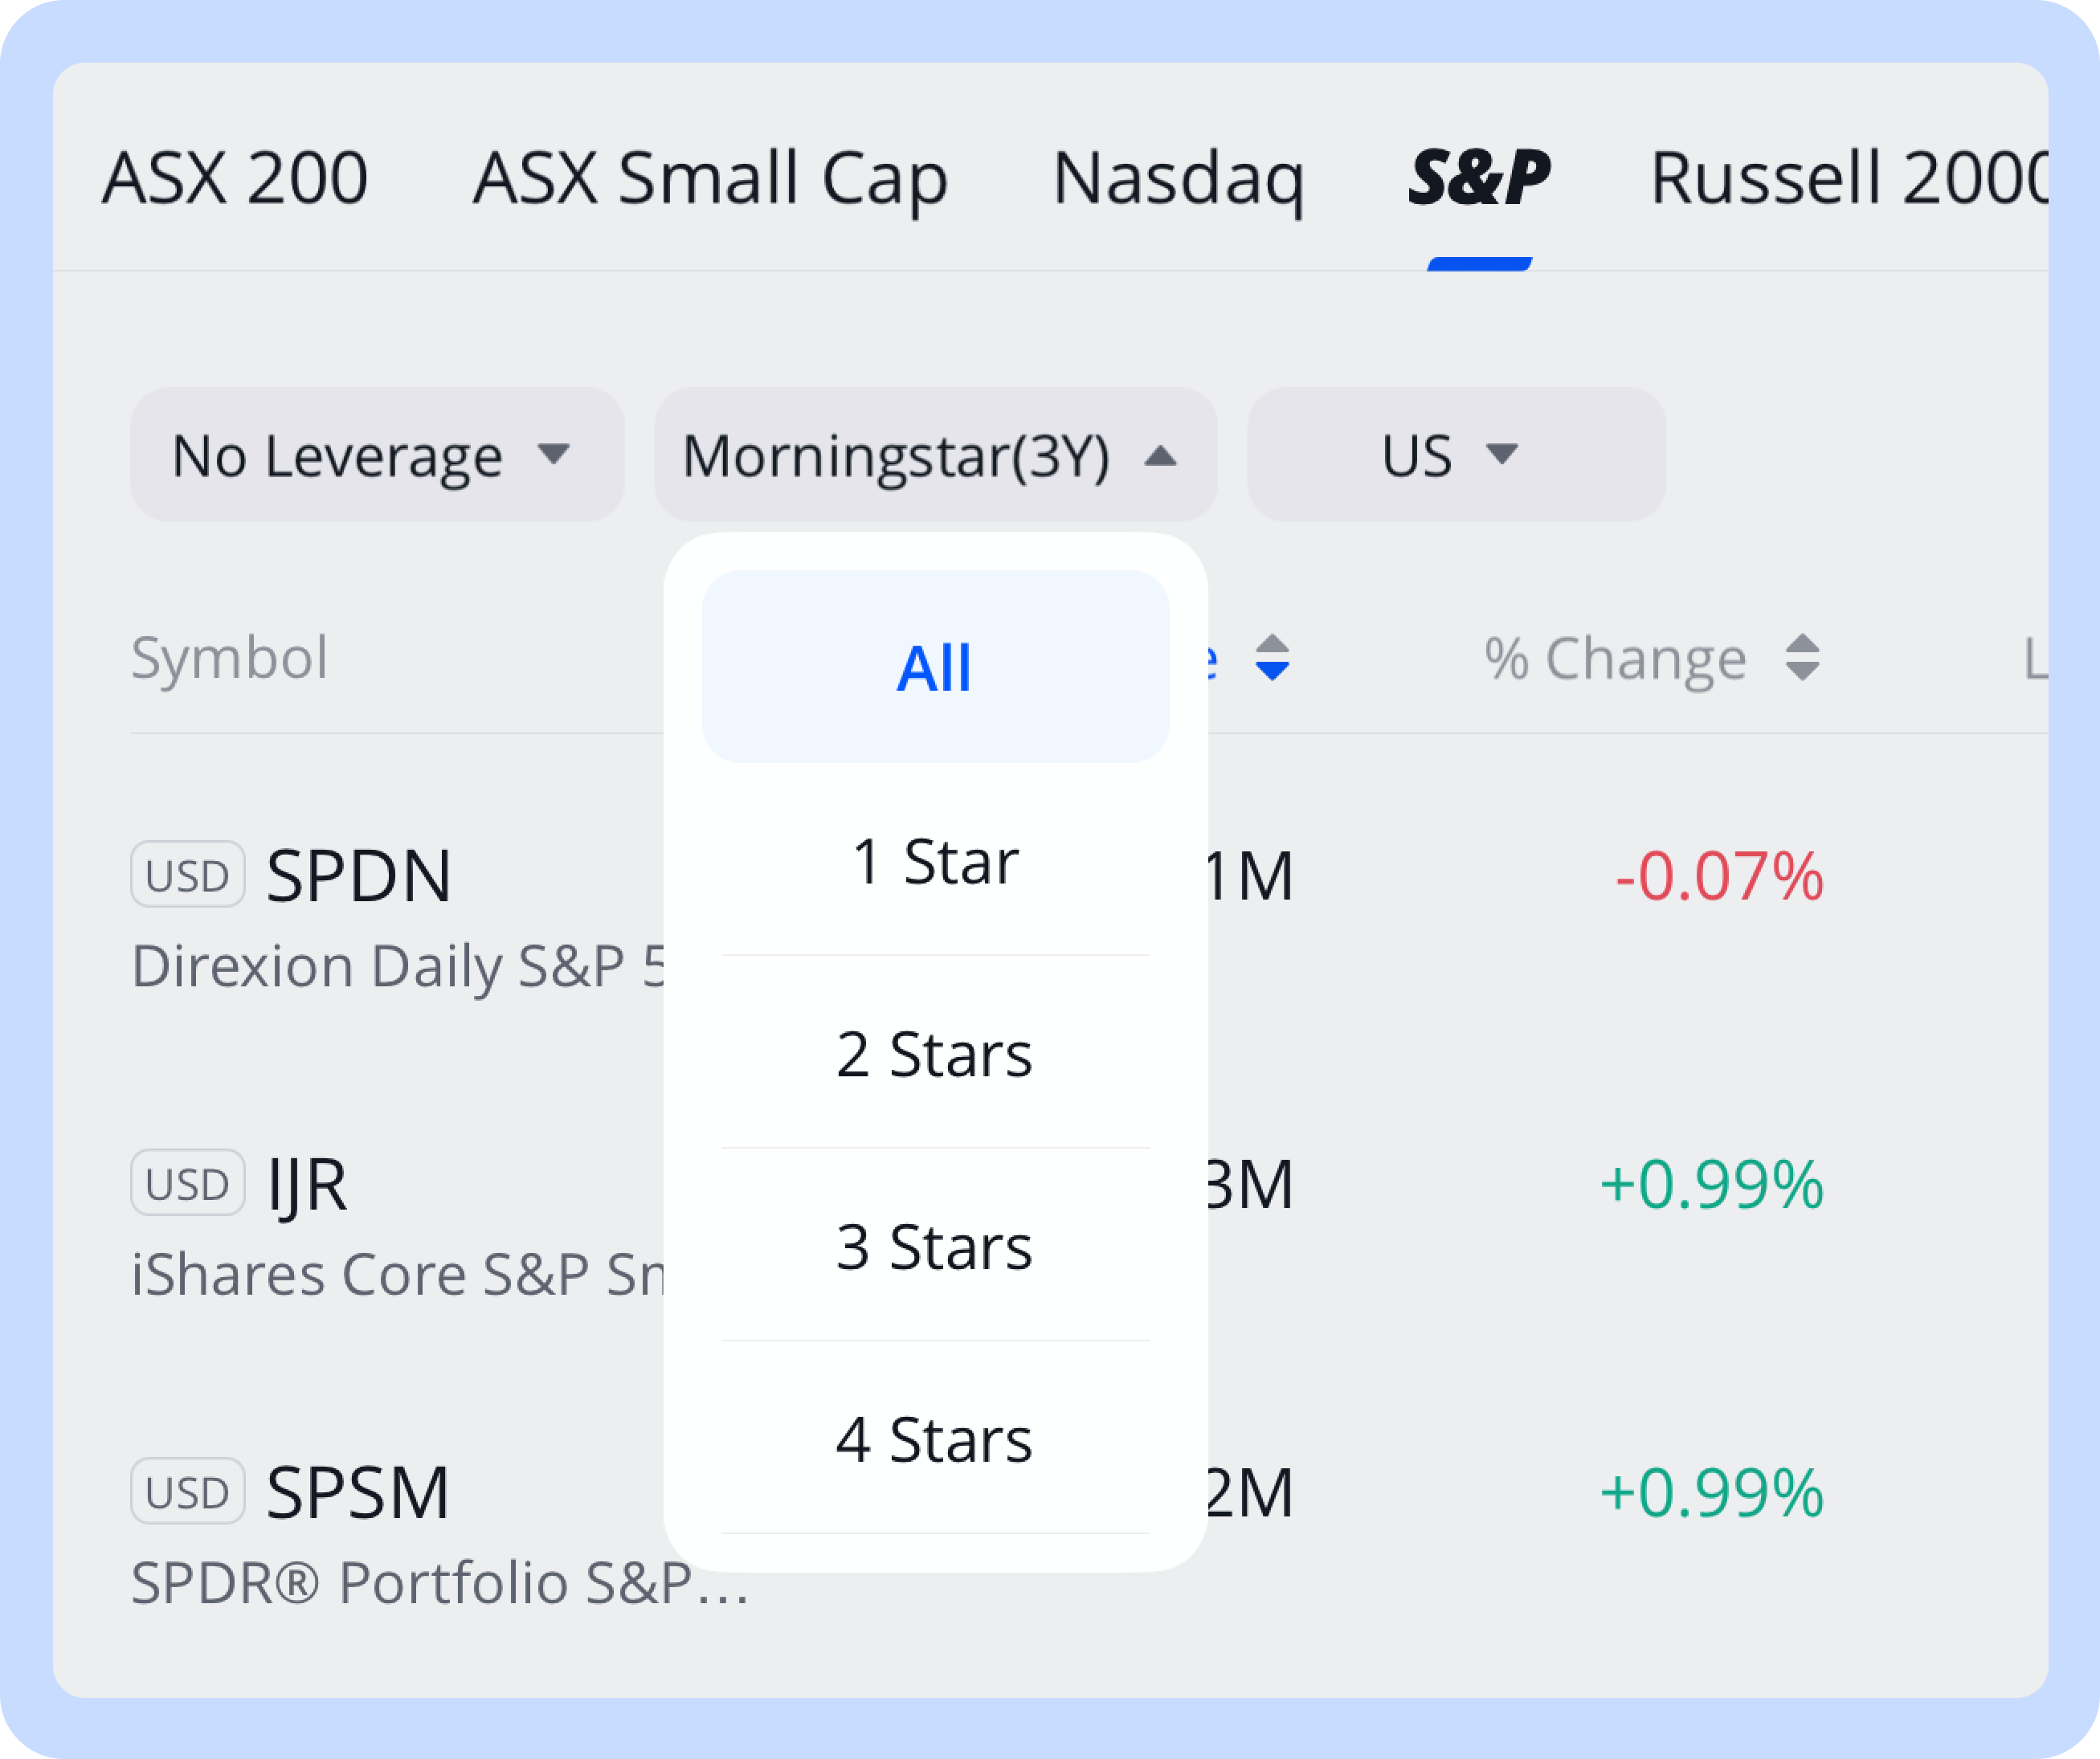The image size is (2100, 1759).
Task: Open the US region dropdown
Action: tap(1454, 456)
